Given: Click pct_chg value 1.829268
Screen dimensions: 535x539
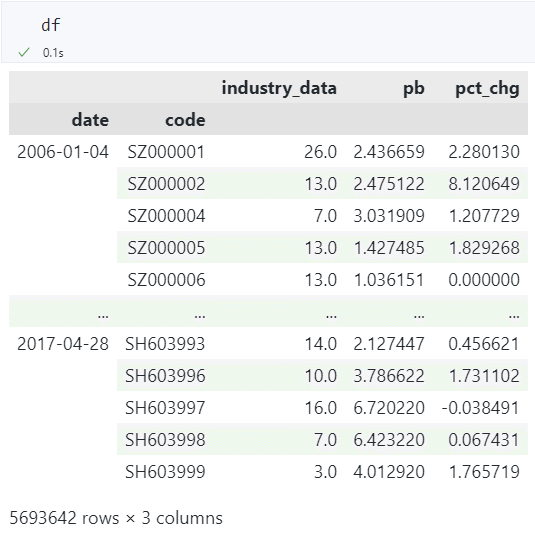Looking at the screenshot, I should click(484, 248).
